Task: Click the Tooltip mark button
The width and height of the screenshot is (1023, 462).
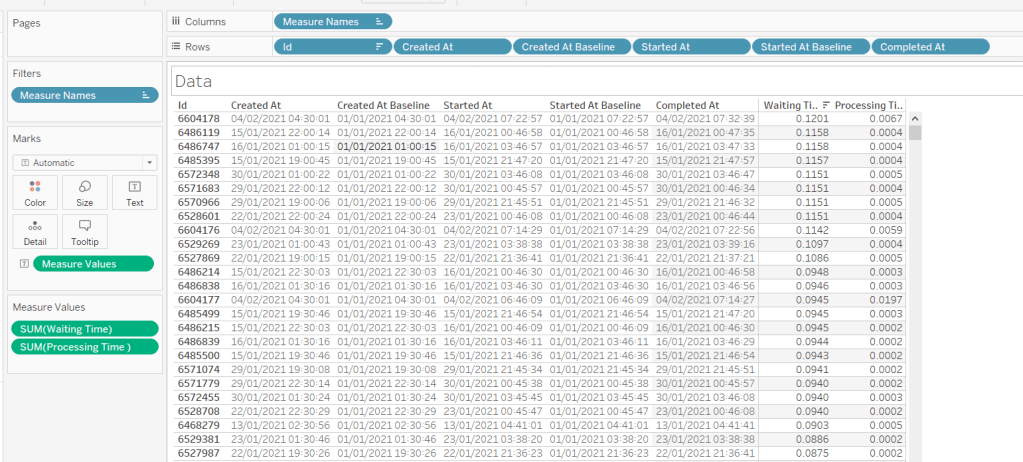Action: (x=85, y=232)
